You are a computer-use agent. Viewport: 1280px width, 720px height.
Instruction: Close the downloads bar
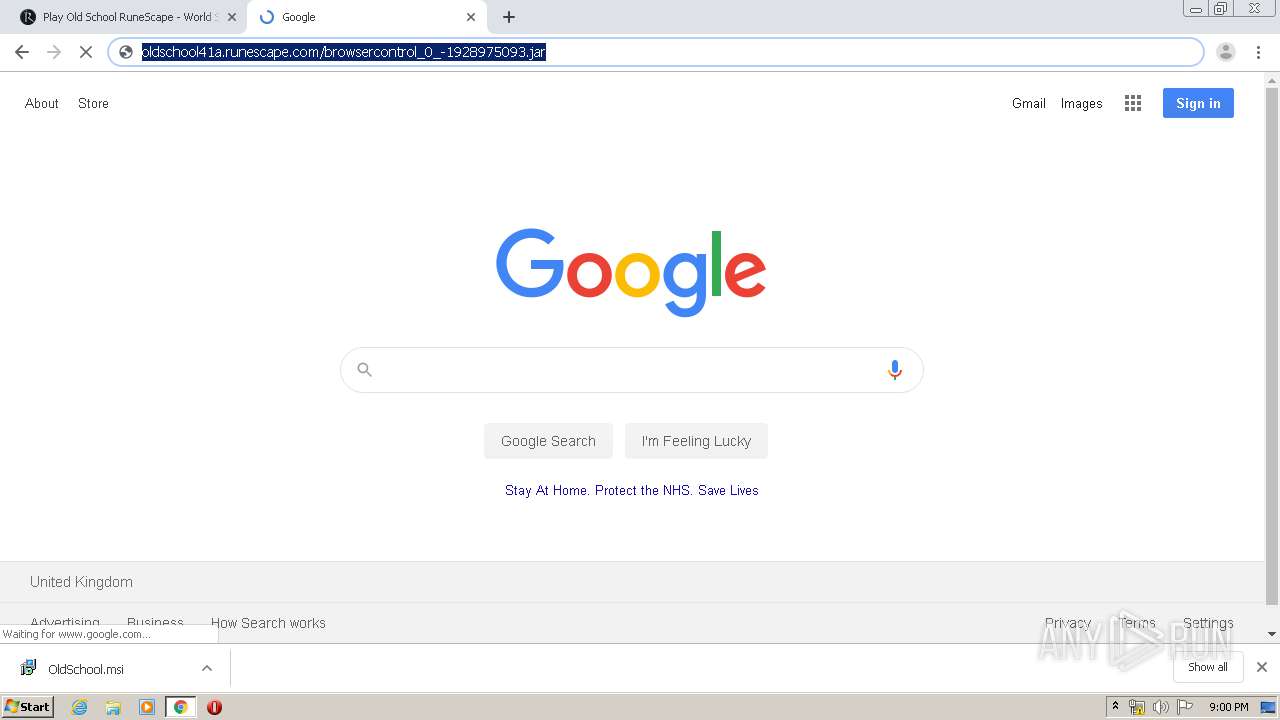[1262, 667]
